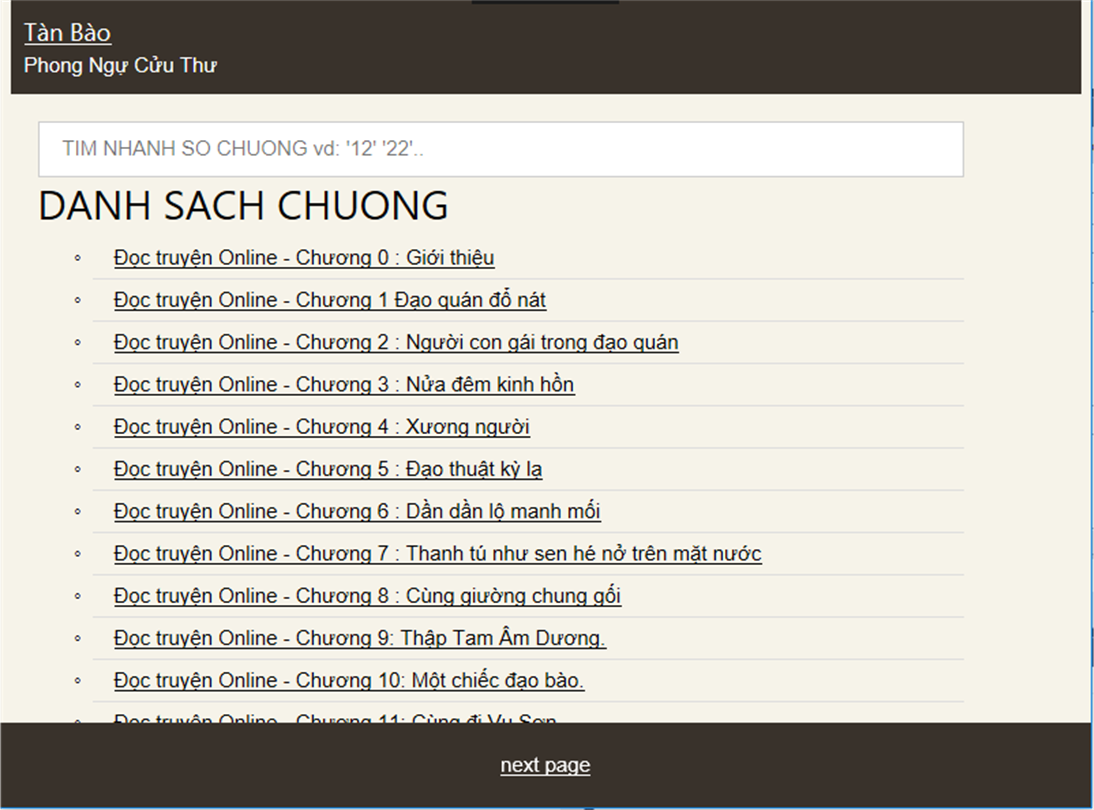Image resolution: width=1094 pixels, height=810 pixels.
Task: Read Chương 3 : Nửa đêm kinh hồn
Action: (344, 384)
